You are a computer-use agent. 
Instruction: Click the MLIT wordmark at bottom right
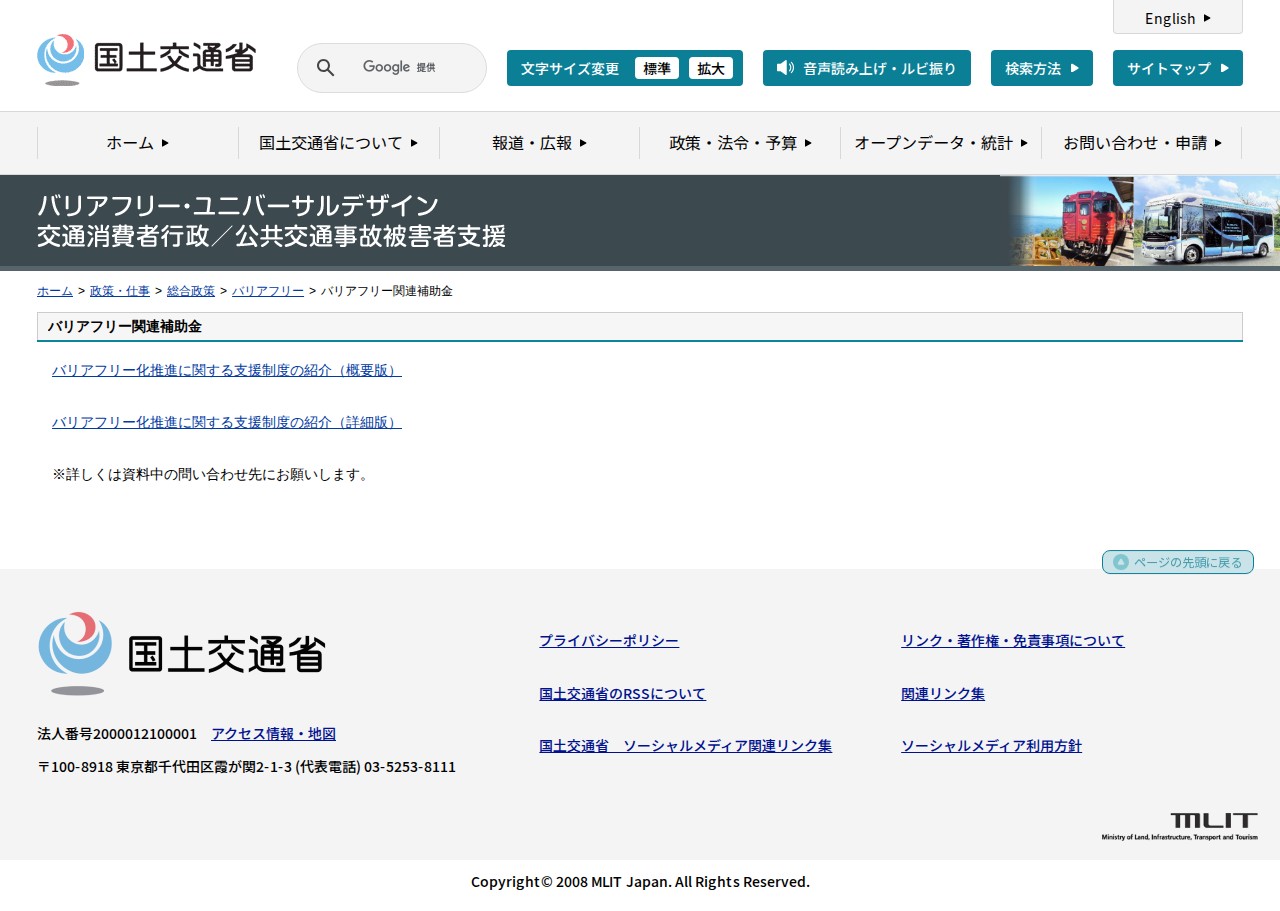[1180, 826]
